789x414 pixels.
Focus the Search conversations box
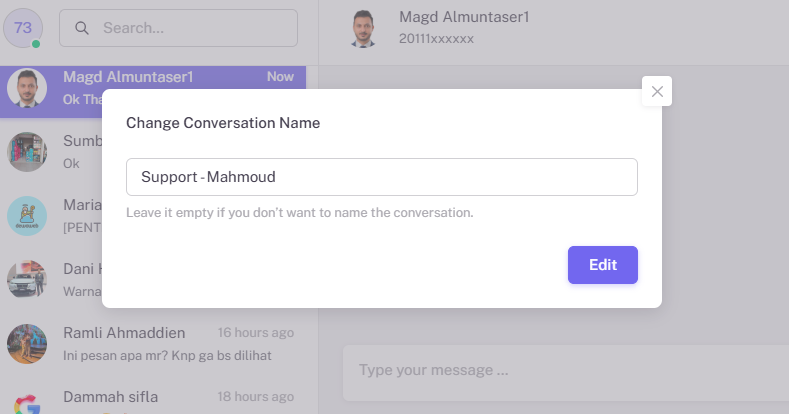(178, 28)
